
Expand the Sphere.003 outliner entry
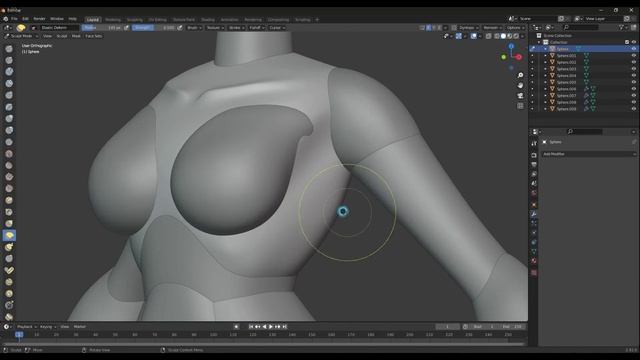(545, 69)
